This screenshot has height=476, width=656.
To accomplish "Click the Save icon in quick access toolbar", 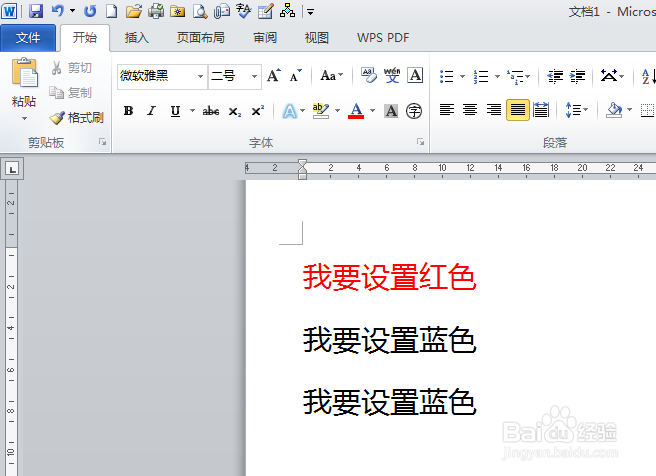I will tap(36, 11).
